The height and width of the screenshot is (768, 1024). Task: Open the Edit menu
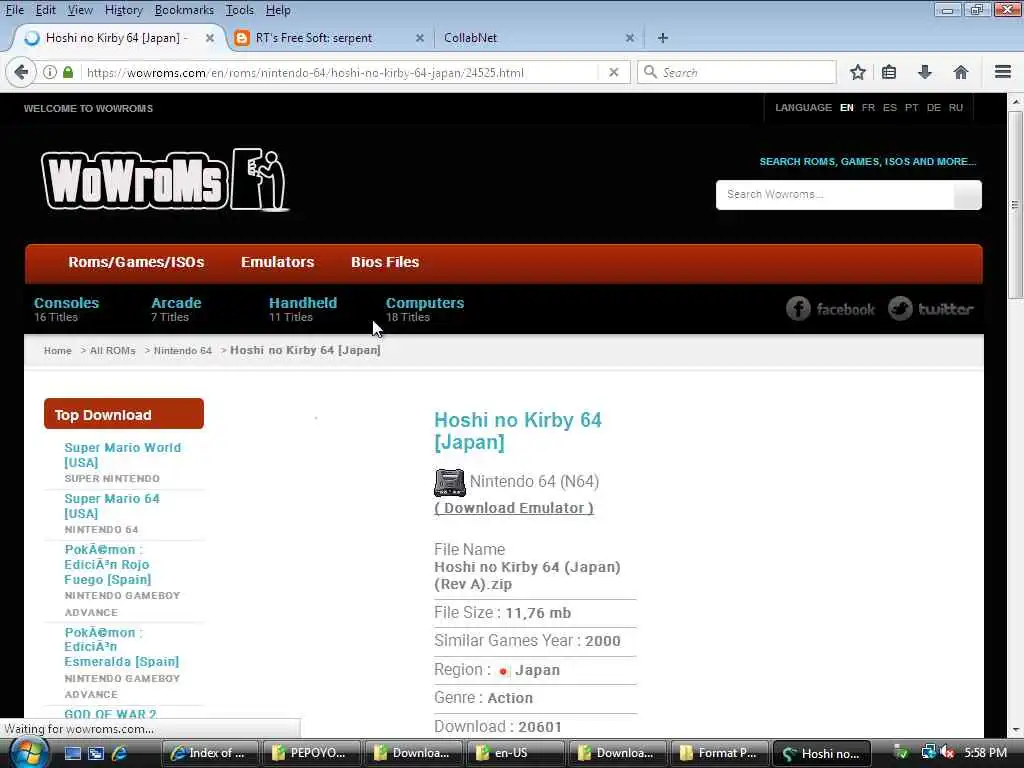pyautogui.click(x=46, y=10)
